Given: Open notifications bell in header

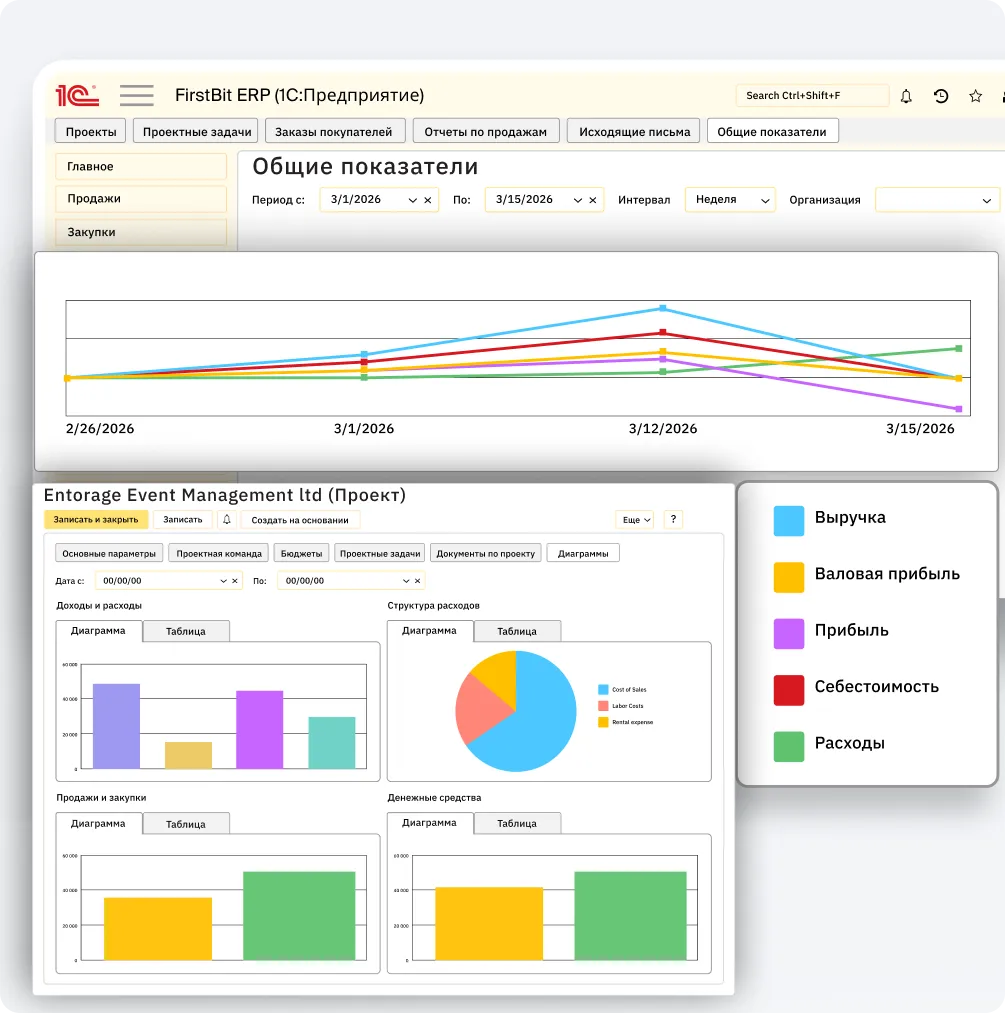Looking at the screenshot, I should (906, 96).
